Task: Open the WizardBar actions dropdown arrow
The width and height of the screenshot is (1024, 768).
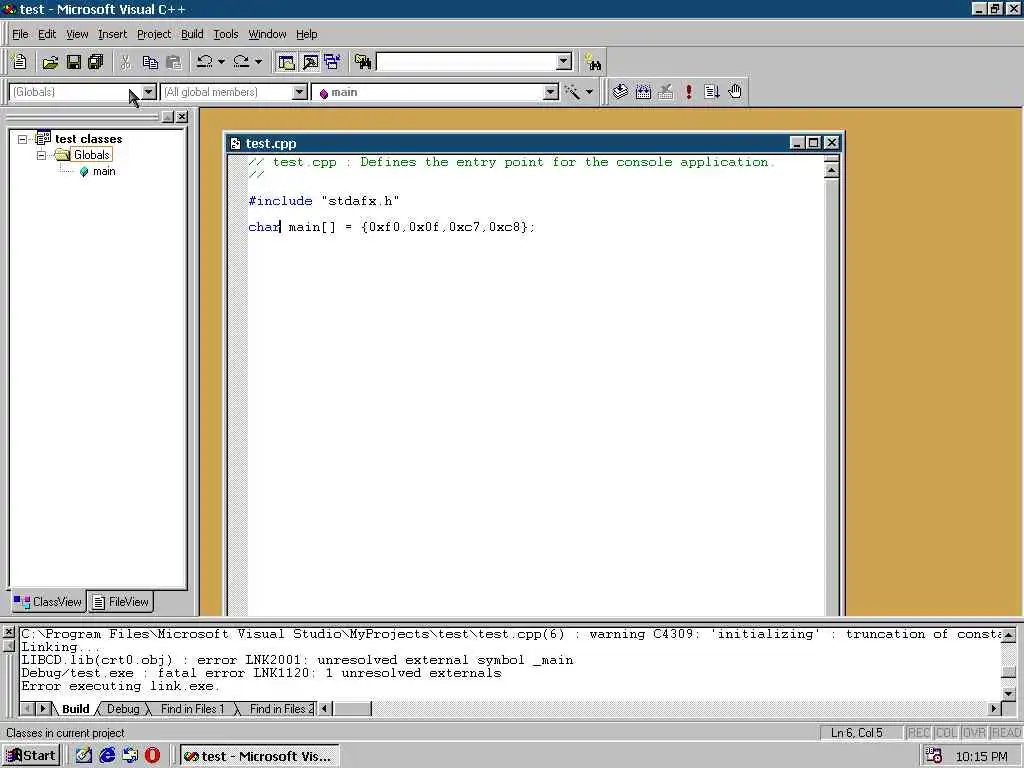Action: [589, 92]
